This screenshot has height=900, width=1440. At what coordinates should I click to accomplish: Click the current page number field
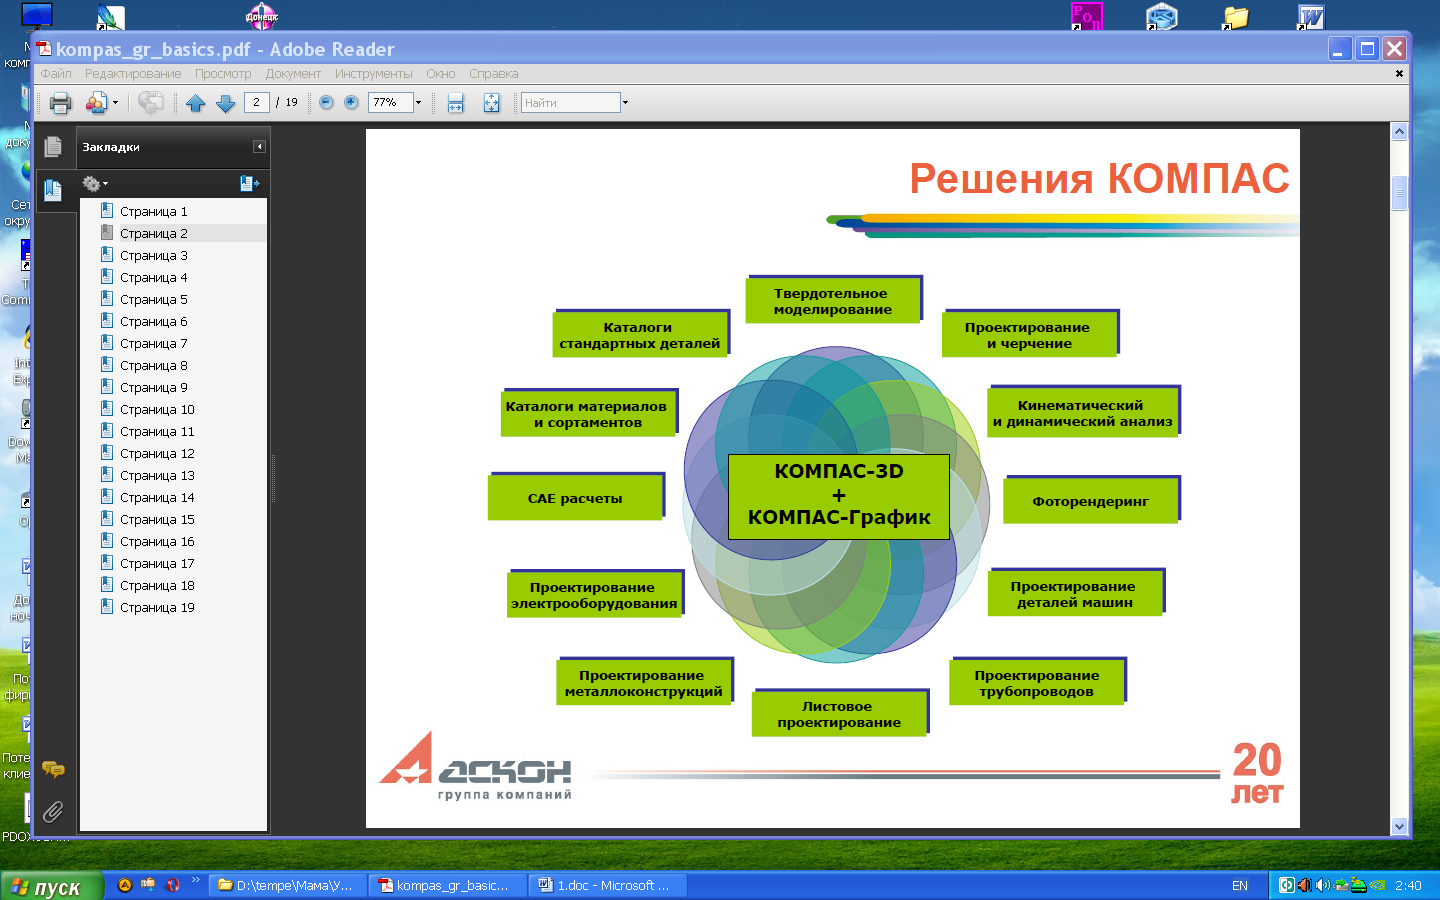[x=256, y=102]
